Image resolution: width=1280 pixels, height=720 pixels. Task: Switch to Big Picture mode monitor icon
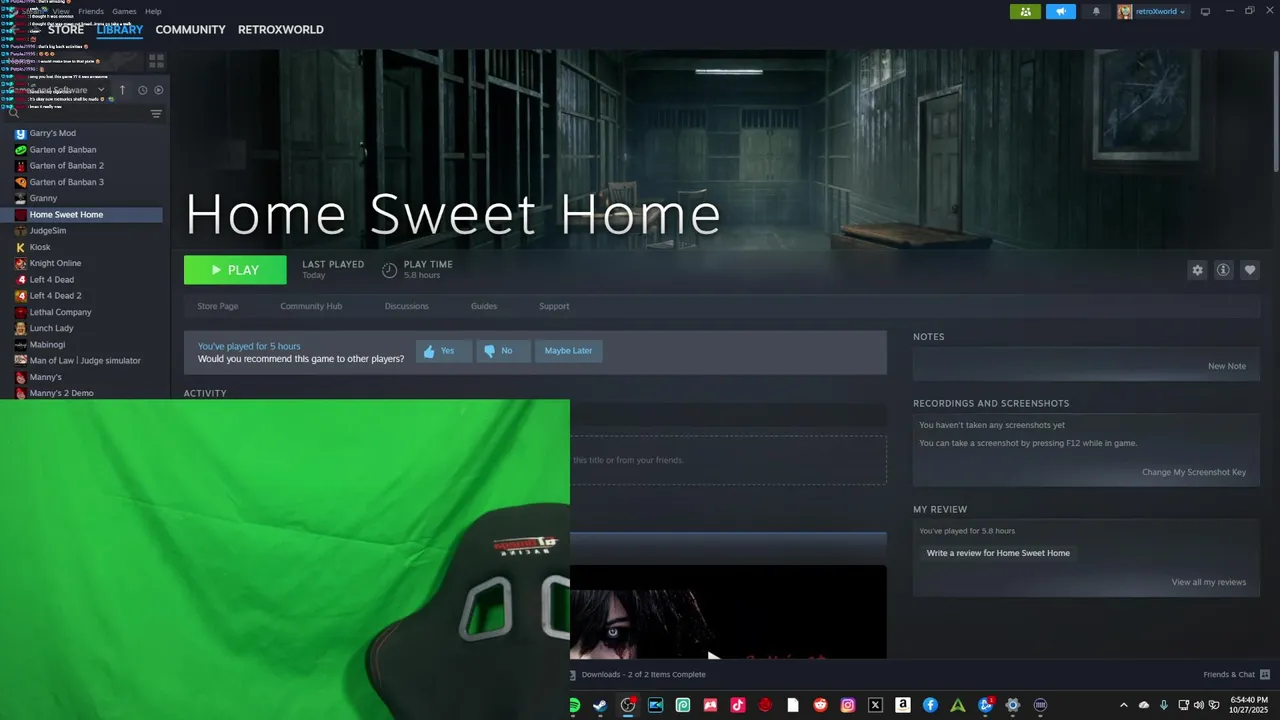1205,12
